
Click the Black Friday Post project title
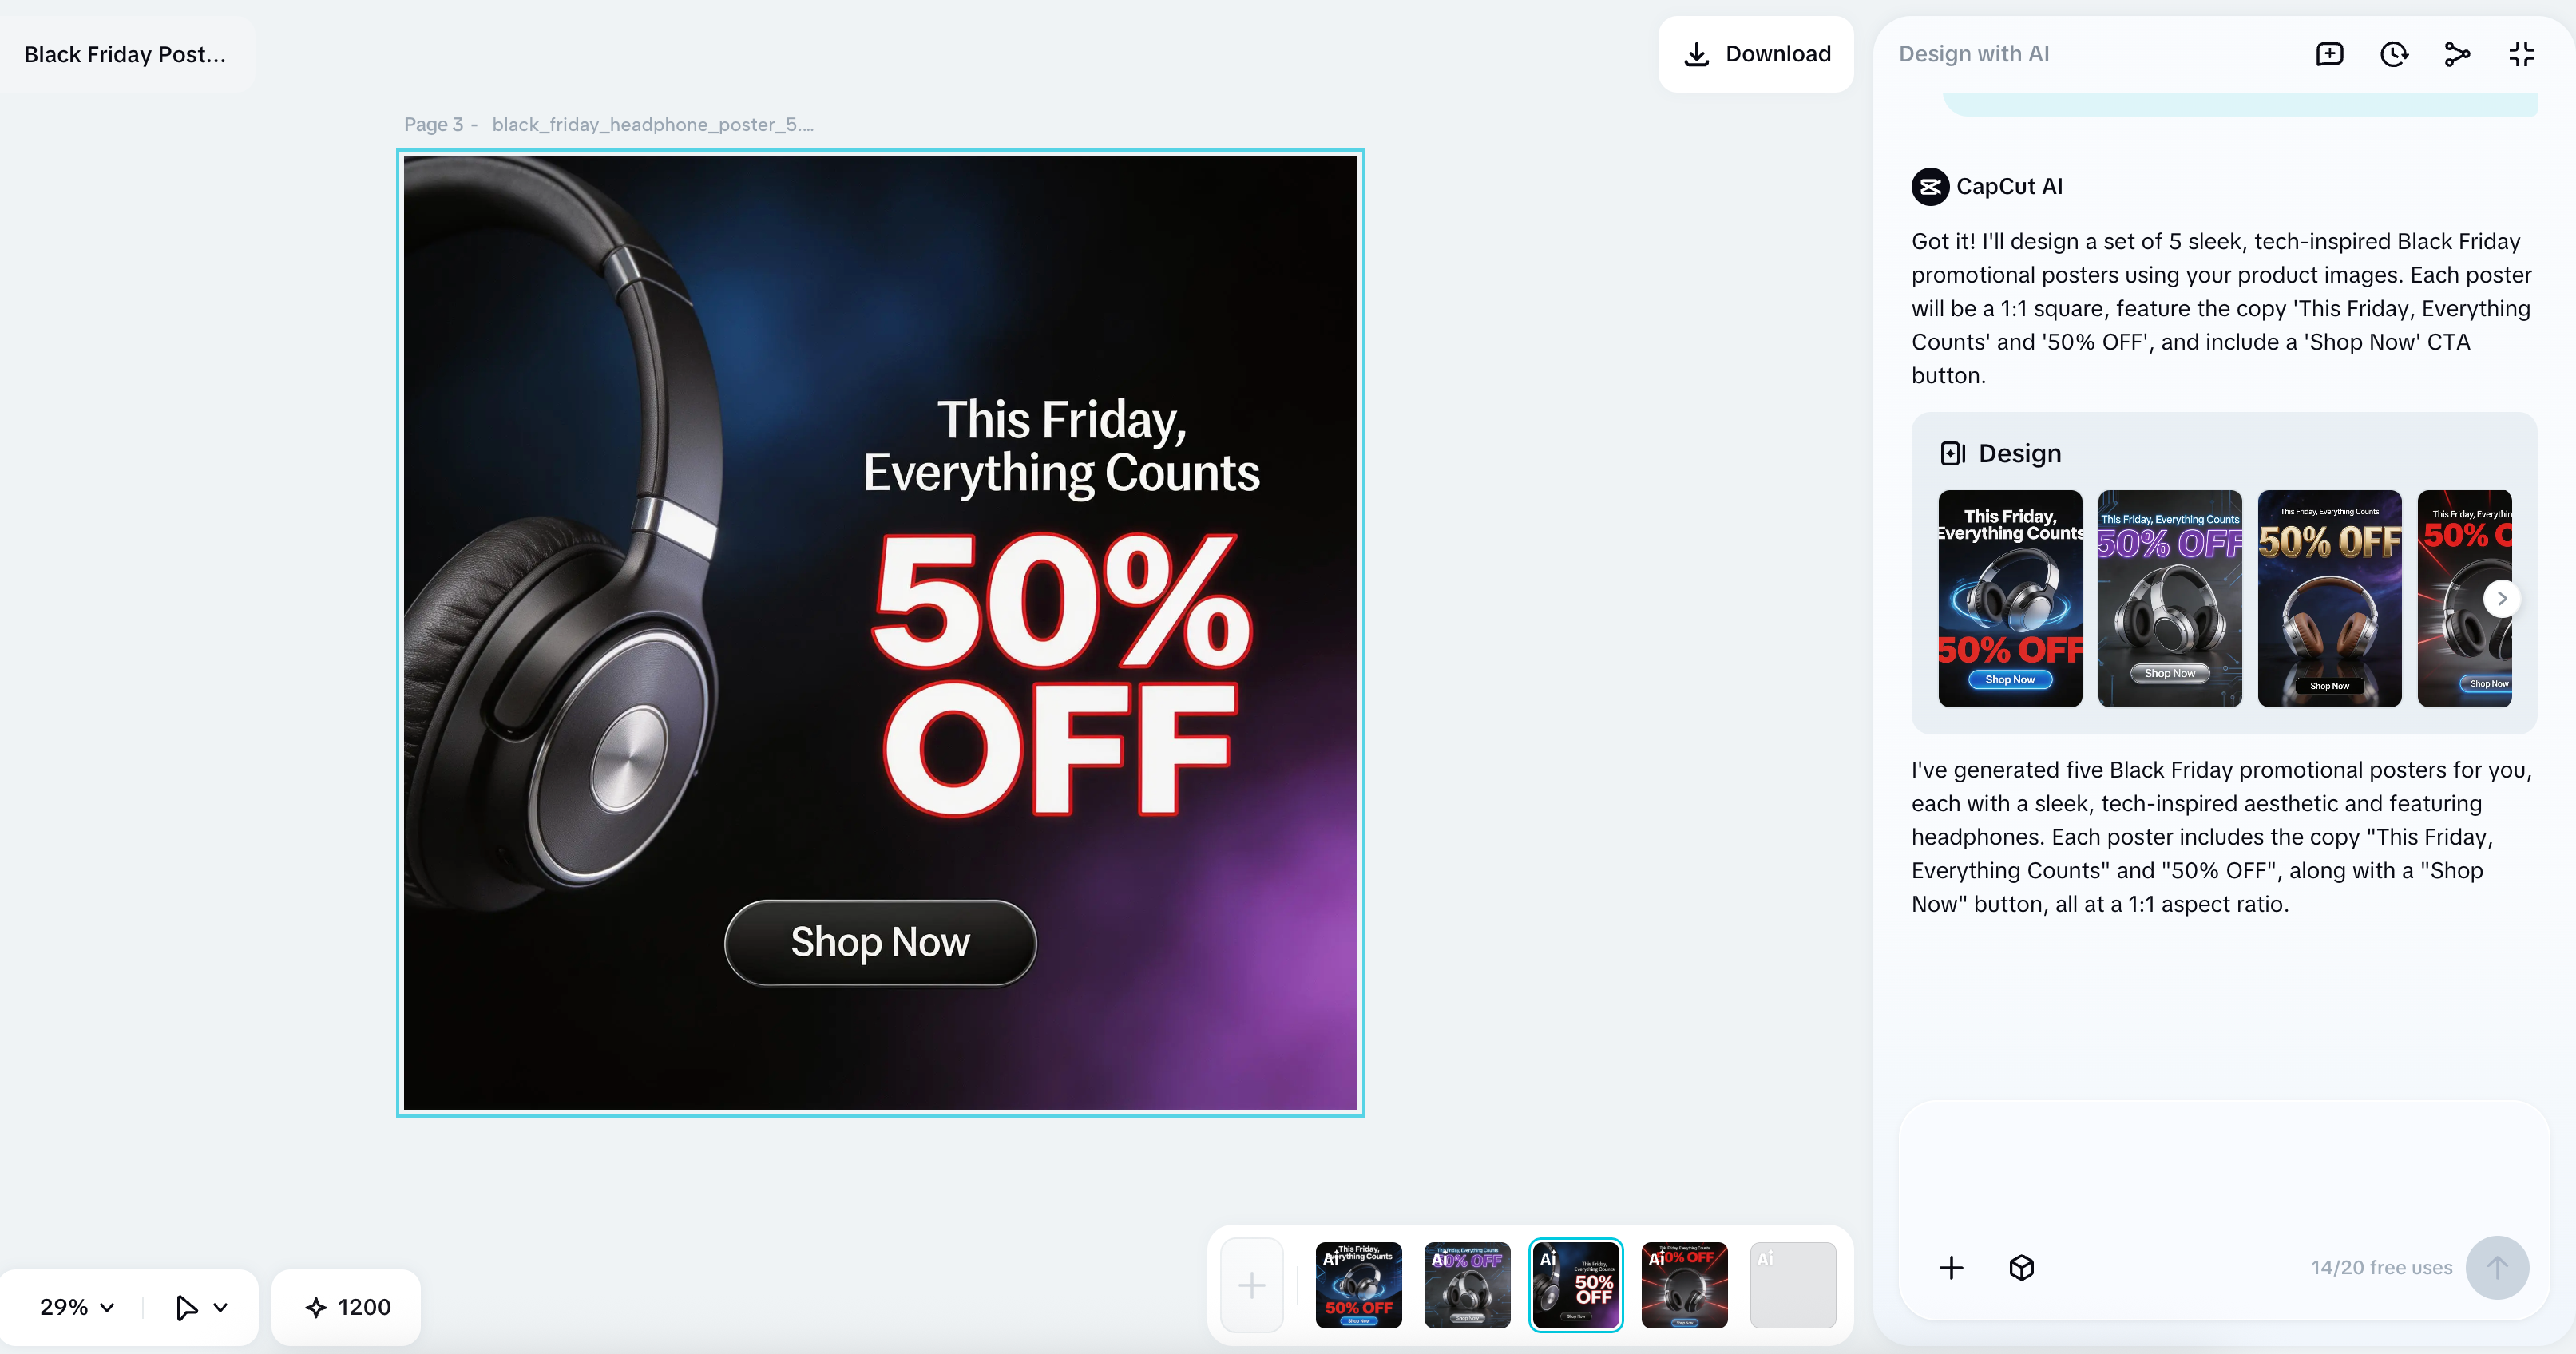125,54
